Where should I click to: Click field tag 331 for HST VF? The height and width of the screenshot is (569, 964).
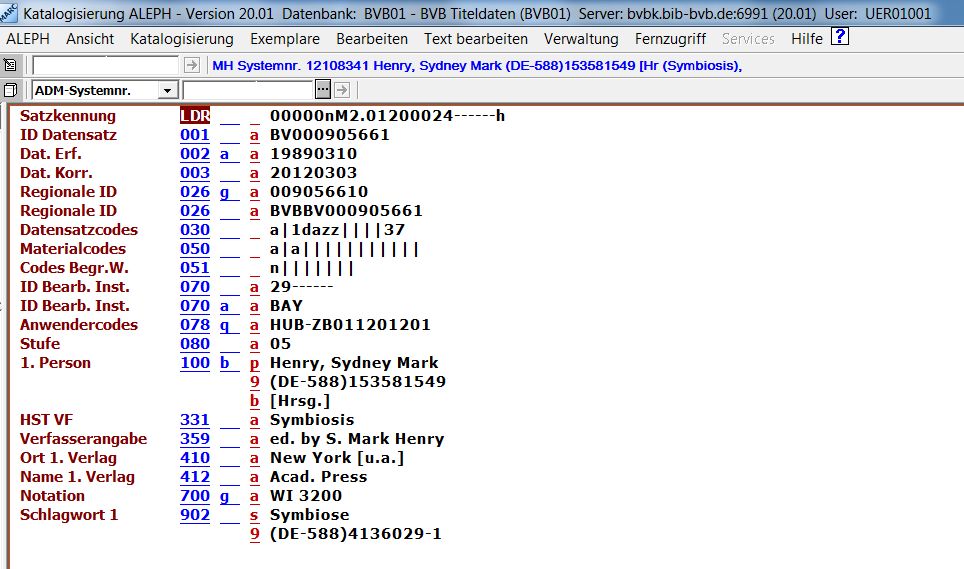(x=195, y=420)
